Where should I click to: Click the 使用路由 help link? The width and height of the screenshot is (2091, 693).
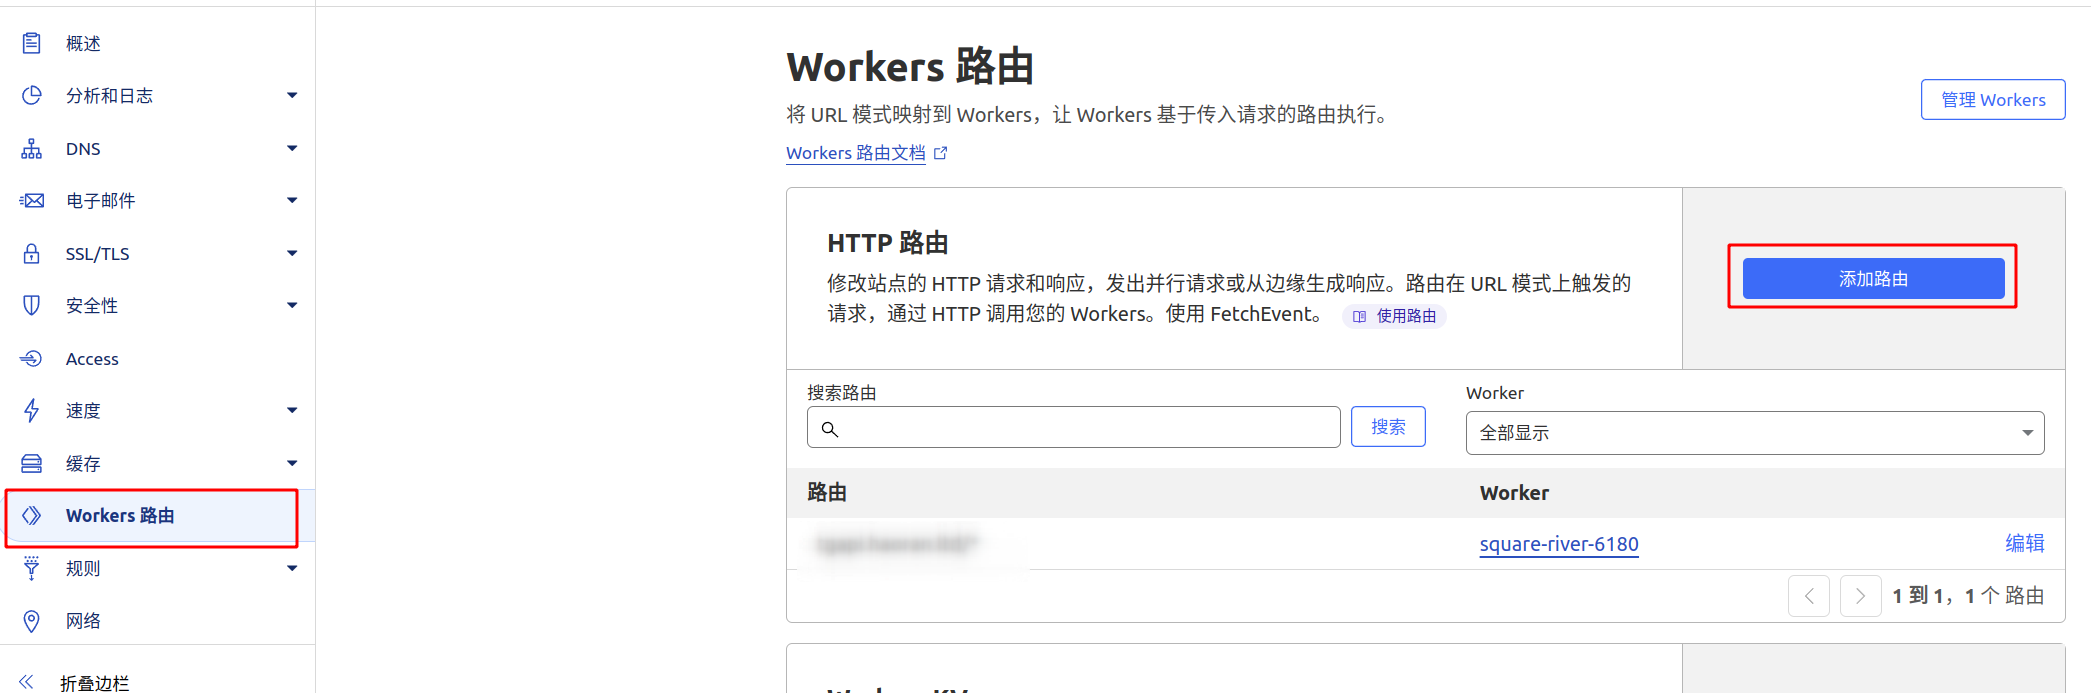1394,316
